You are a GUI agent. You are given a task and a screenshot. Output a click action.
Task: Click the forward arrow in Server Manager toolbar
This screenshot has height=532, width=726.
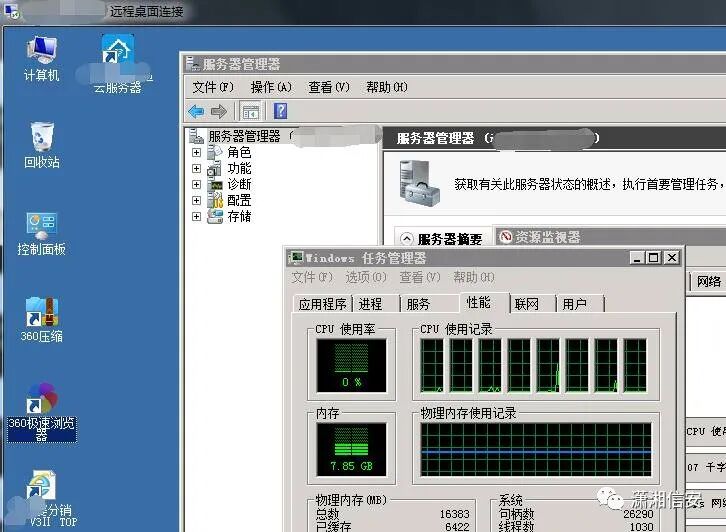click(x=219, y=111)
